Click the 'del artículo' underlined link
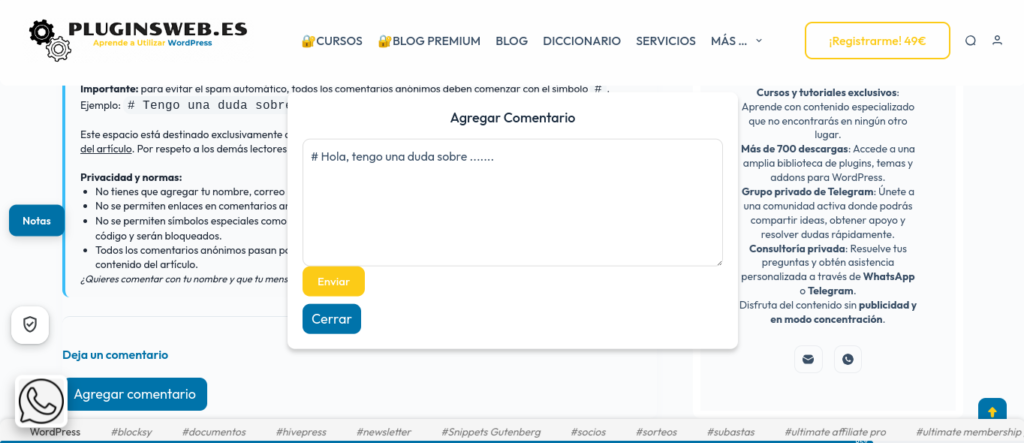The image size is (1024, 443). 106,149
